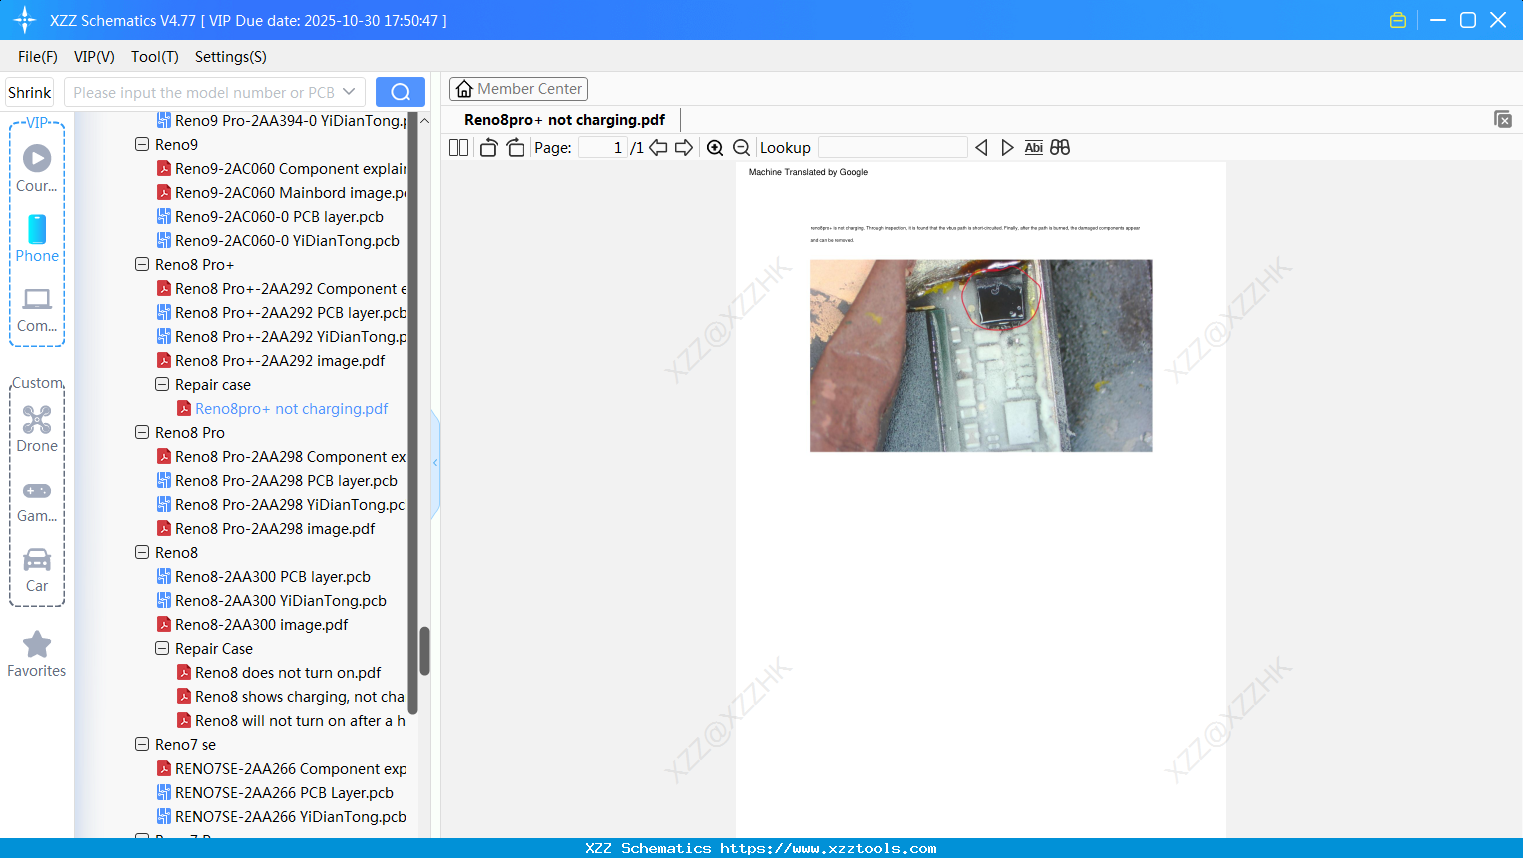Select the Game console category

point(37,501)
